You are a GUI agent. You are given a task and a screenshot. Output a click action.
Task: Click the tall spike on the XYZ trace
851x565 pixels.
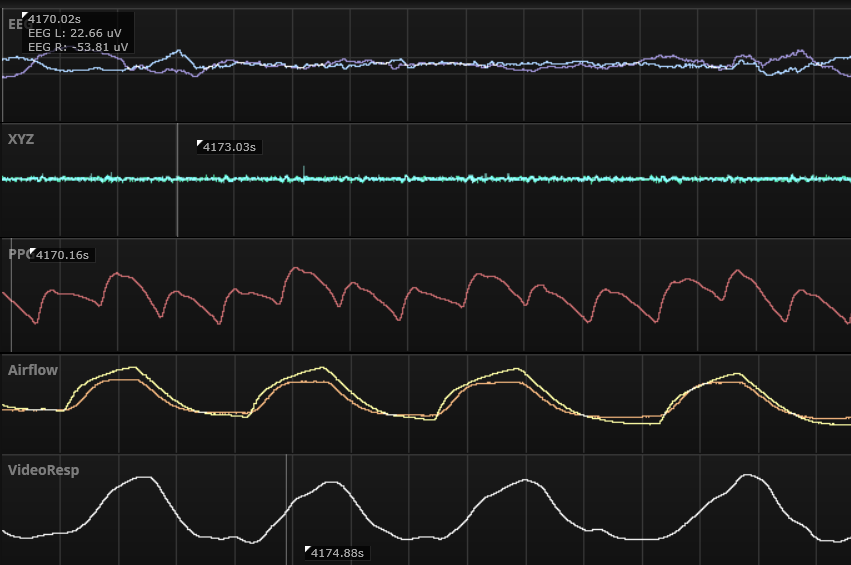pyautogui.click(x=304, y=170)
